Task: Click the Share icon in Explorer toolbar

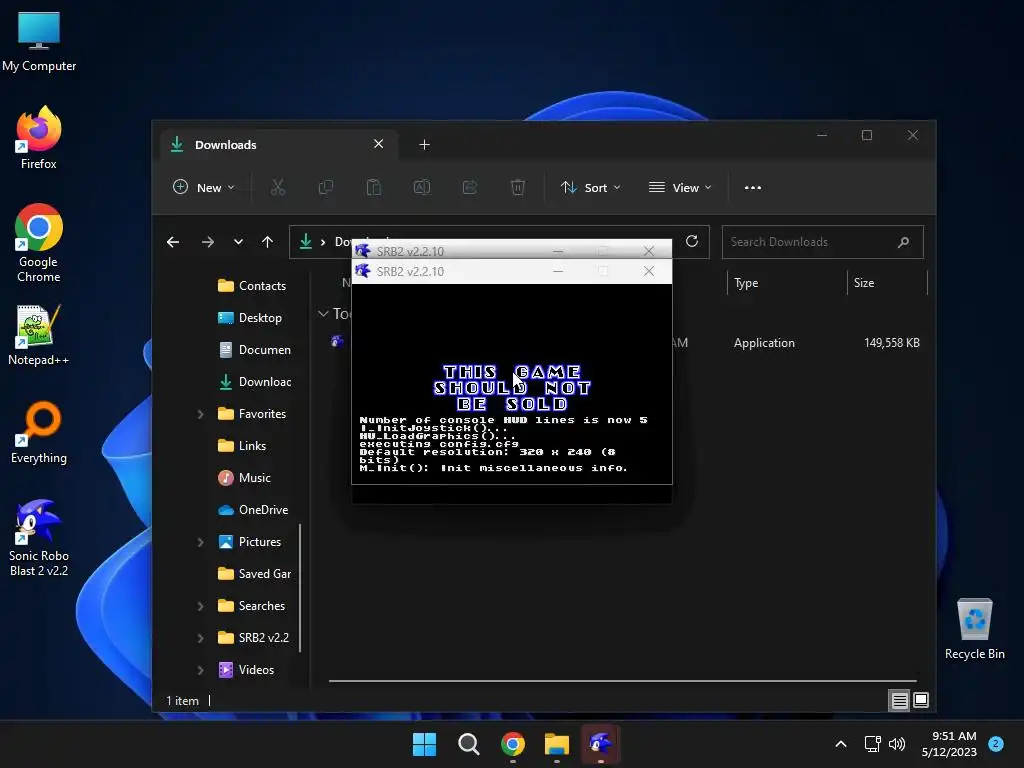Action: click(x=470, y=187)
